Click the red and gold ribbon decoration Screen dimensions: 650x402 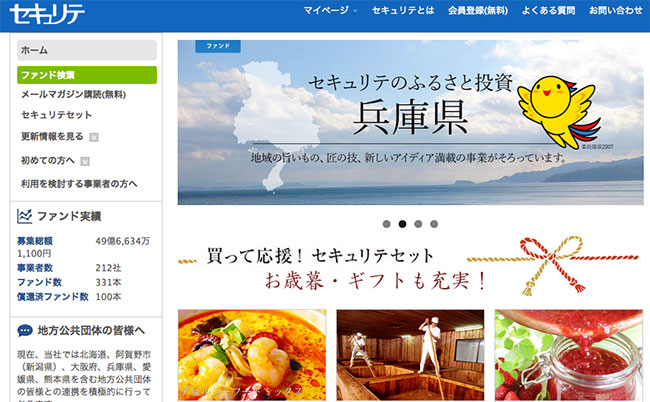coord(553,264)
